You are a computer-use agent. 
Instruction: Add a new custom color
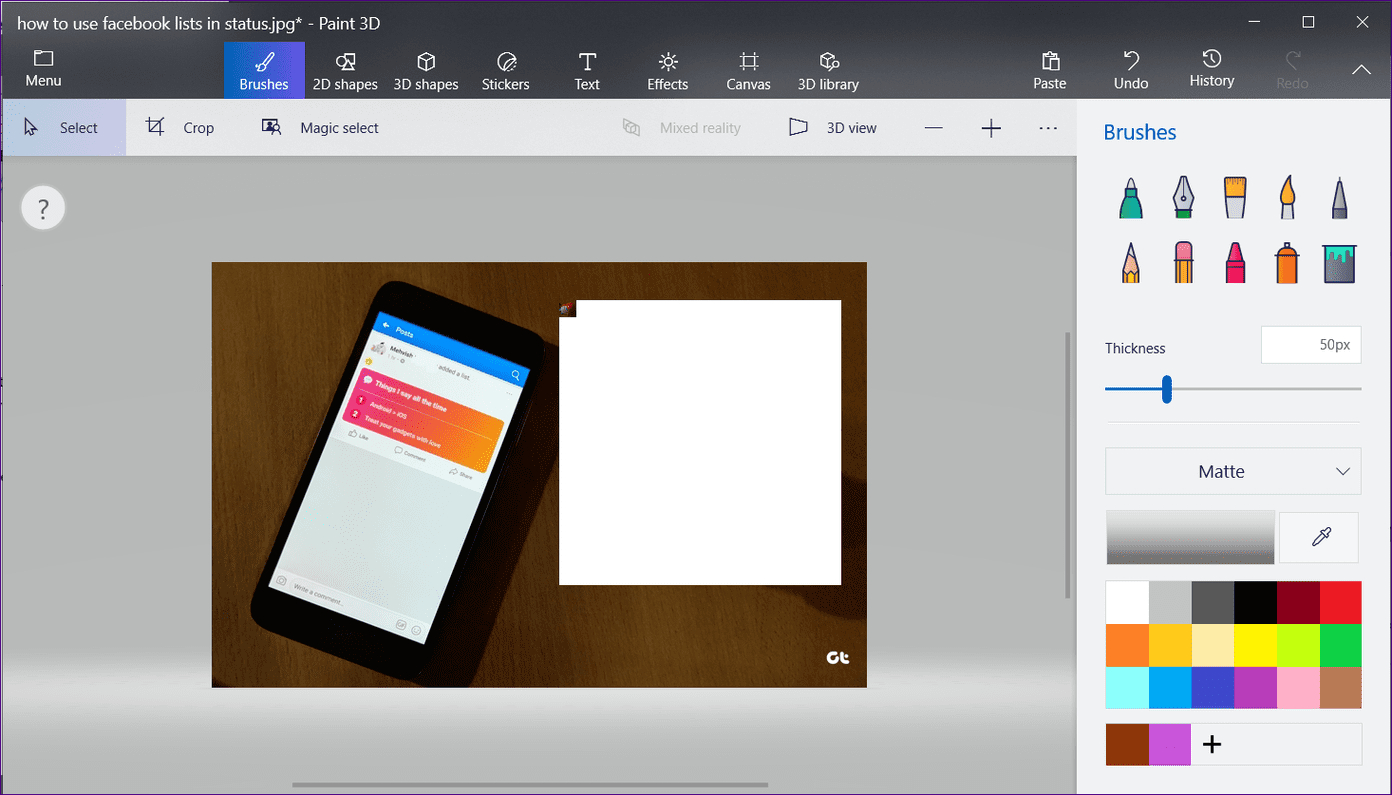(x=1212, y=744)
